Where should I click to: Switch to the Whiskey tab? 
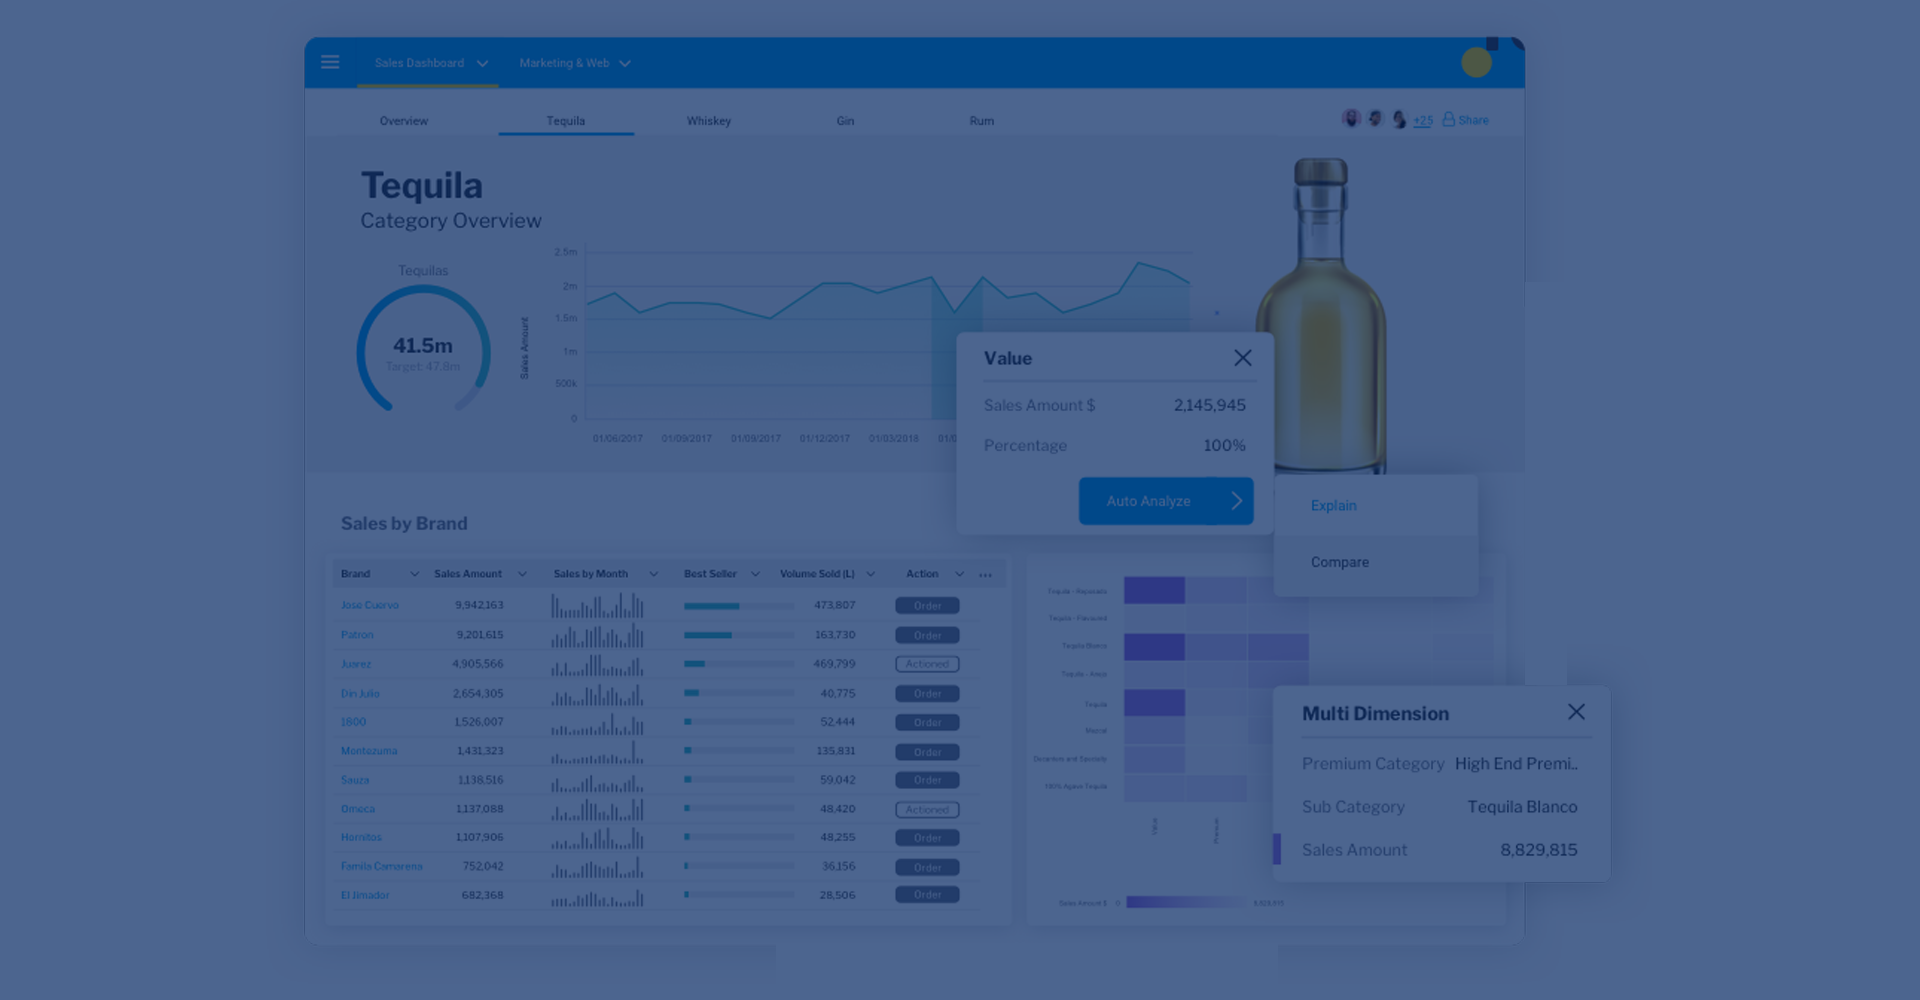coord(708,121)
